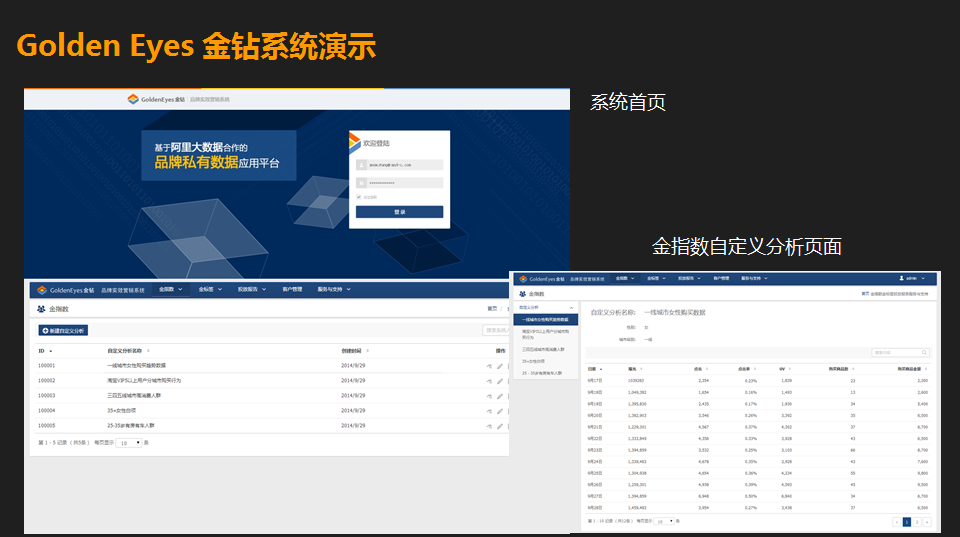Image resolution: width=960 pixels, height=537 pixels.
Task: Click edit pencil icon for row 100002
Action: click(x=500, y=381)
